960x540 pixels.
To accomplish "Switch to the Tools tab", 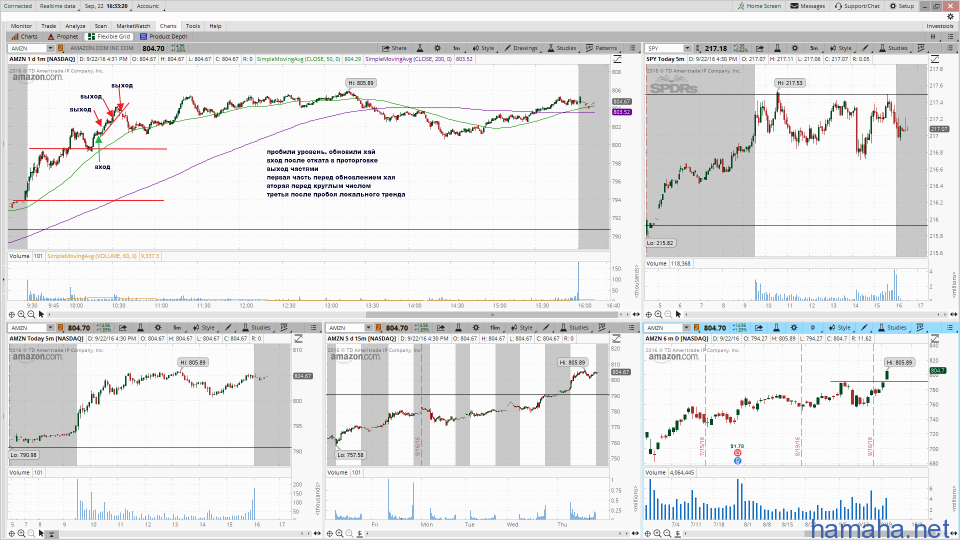I will [193, 26].
